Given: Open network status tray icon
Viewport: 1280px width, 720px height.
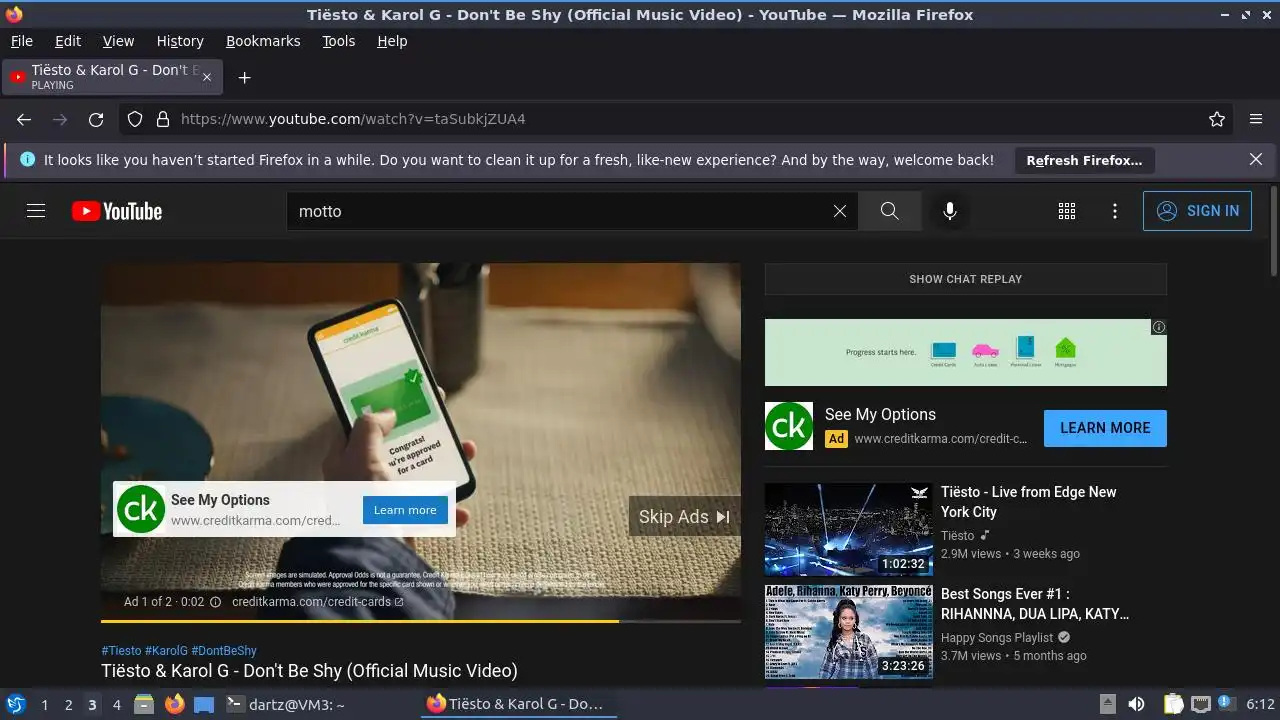Looking at the screenshot, I should (1201, 704).
